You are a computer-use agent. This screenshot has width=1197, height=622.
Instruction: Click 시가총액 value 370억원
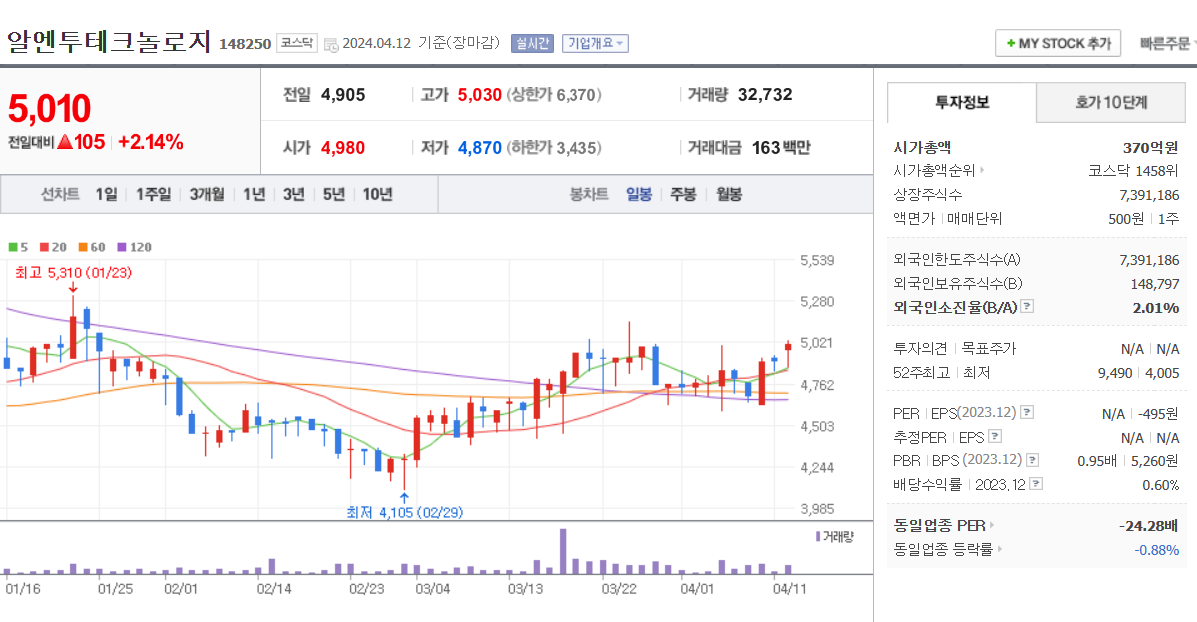[x=1150, y=147]
